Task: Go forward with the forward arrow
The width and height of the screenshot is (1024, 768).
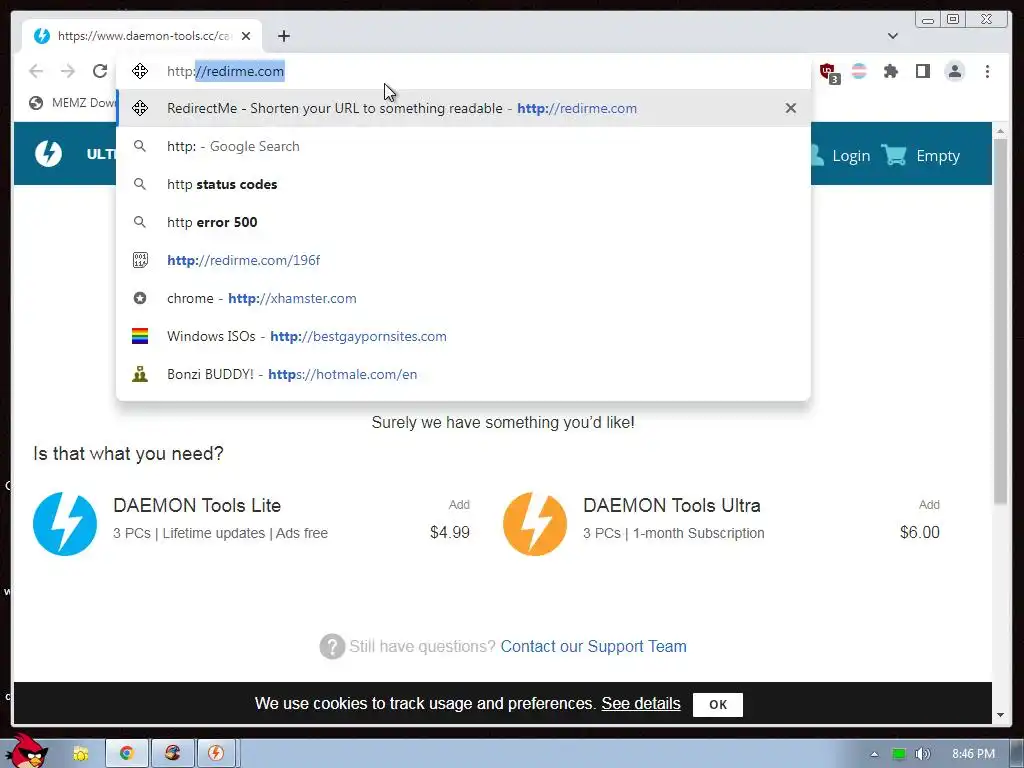Action: click(x=68, y=71)
